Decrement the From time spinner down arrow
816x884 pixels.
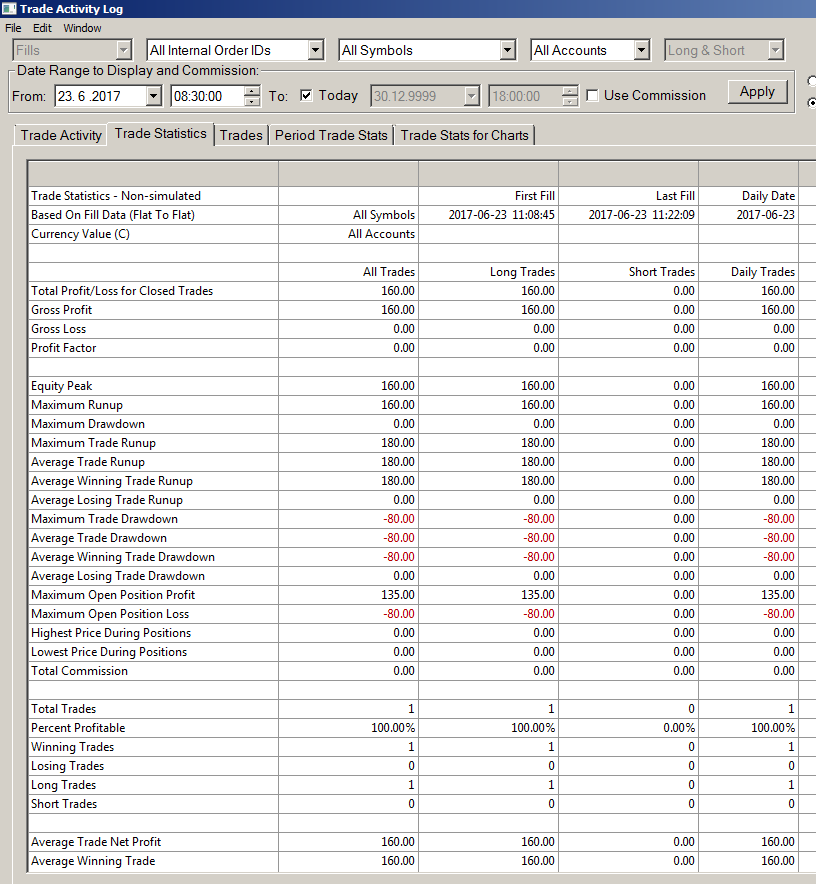click(x=252, y=101)
